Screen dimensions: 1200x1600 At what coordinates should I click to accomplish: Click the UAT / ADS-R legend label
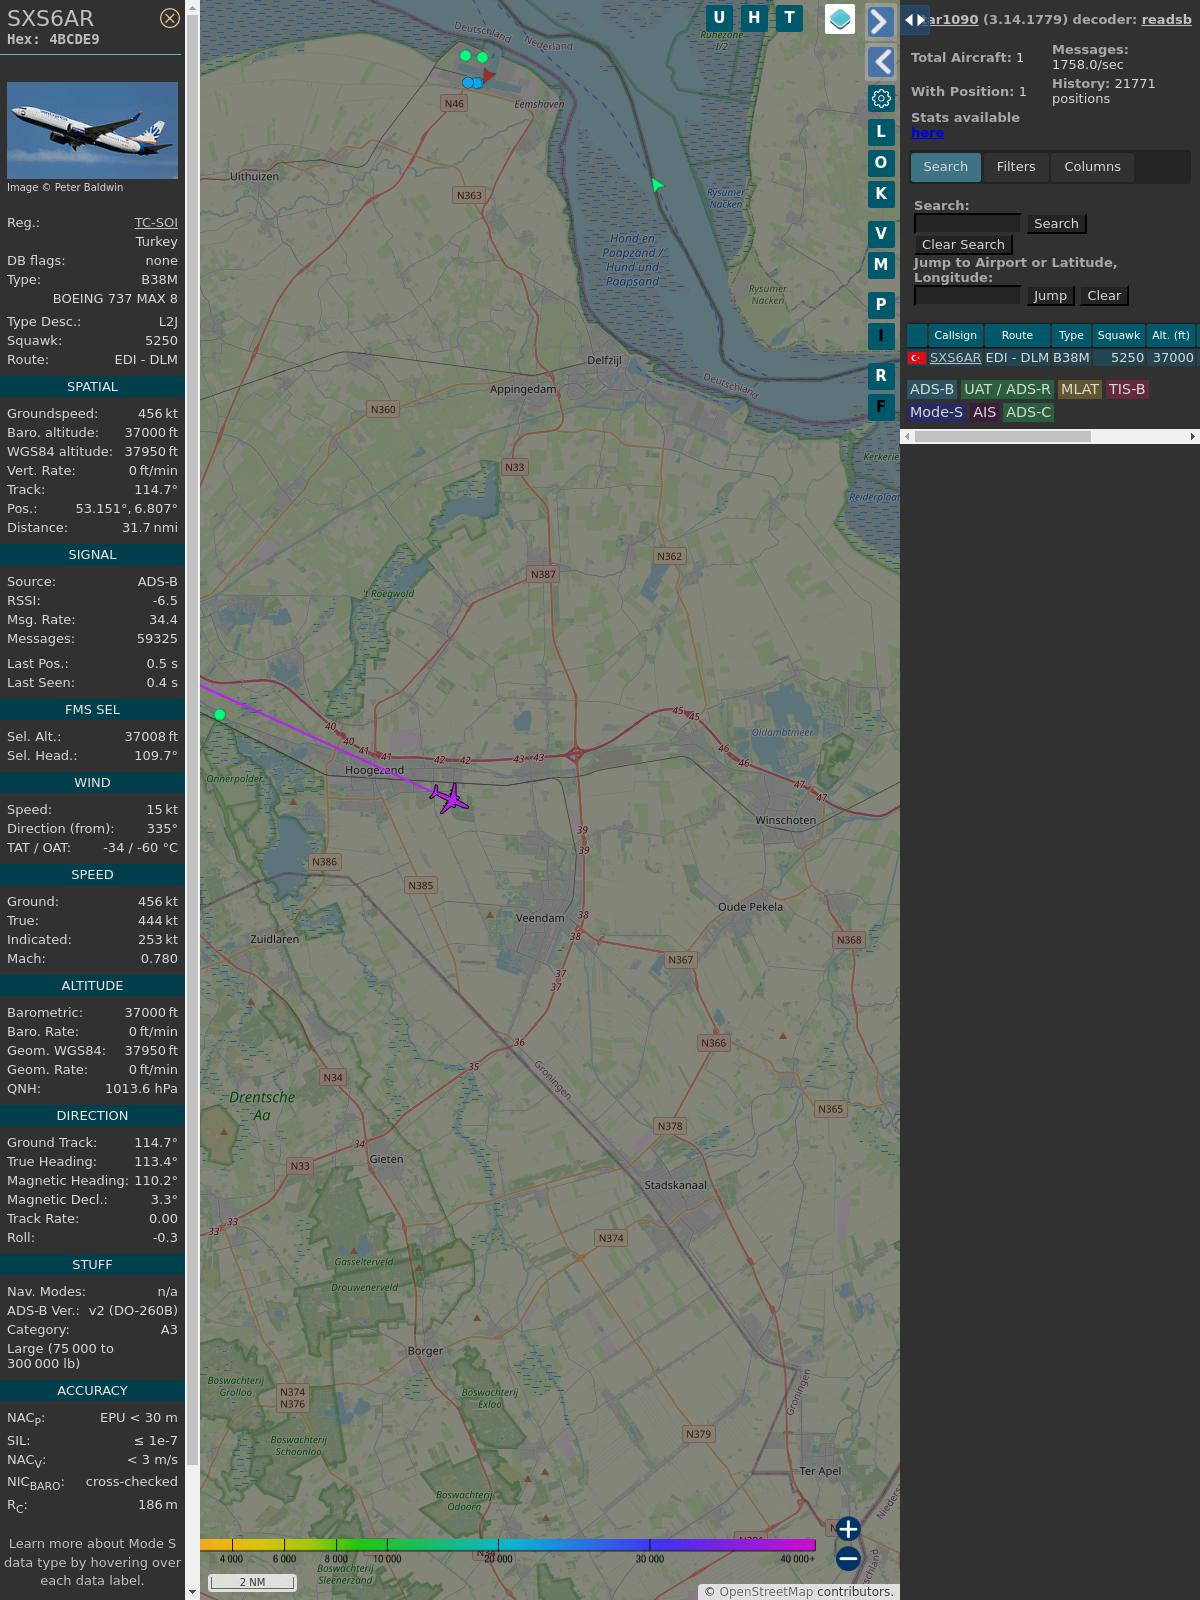[x=1007, y=390]
